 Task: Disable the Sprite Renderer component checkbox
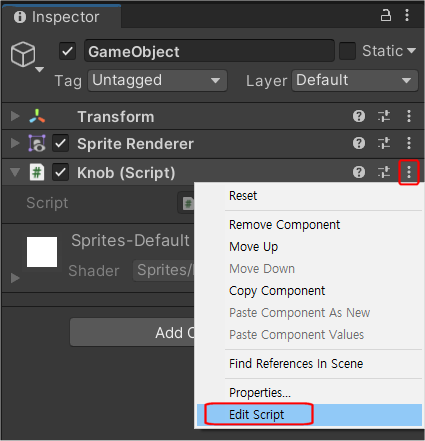(x=60, y=144)
